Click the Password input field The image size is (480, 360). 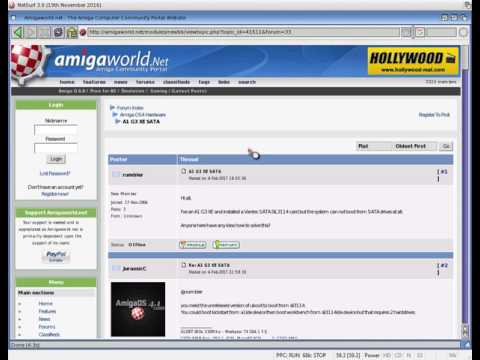pos(56,148)
